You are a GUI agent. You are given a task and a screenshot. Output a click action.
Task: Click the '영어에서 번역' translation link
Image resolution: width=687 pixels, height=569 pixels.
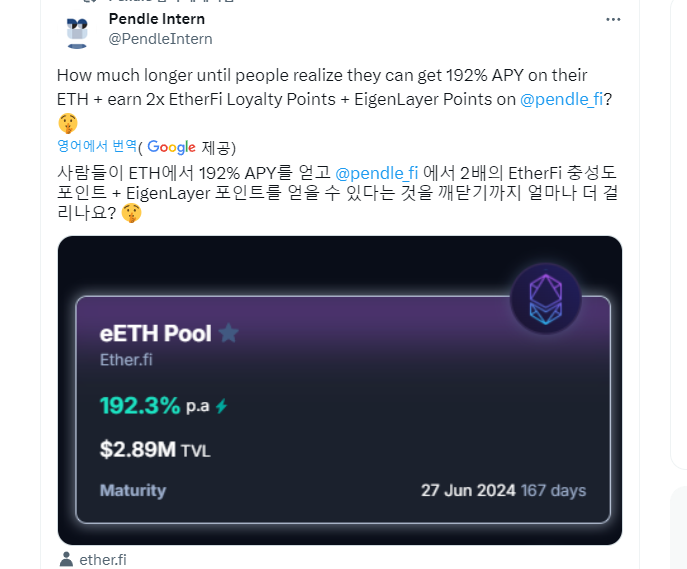click(97, 146)
